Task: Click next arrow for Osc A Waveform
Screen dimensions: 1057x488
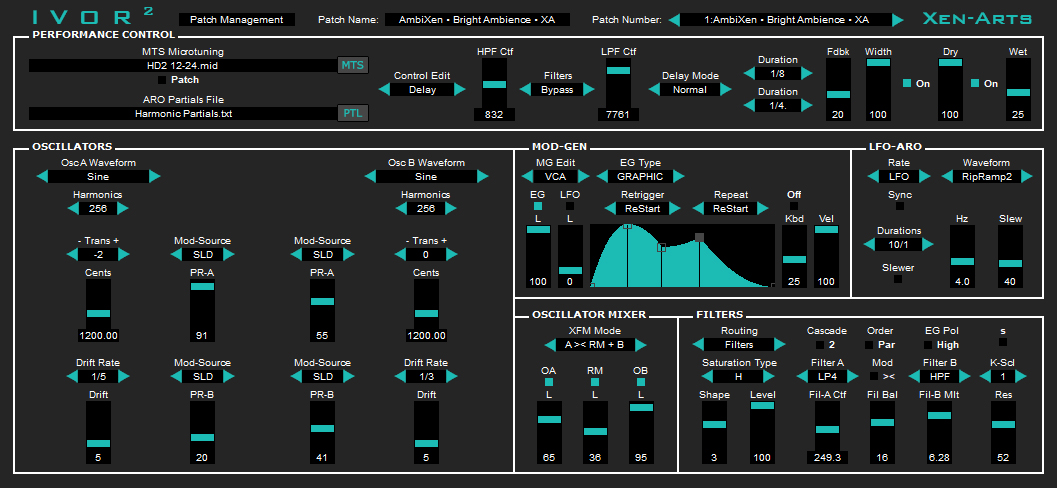Action: [155, 177]
